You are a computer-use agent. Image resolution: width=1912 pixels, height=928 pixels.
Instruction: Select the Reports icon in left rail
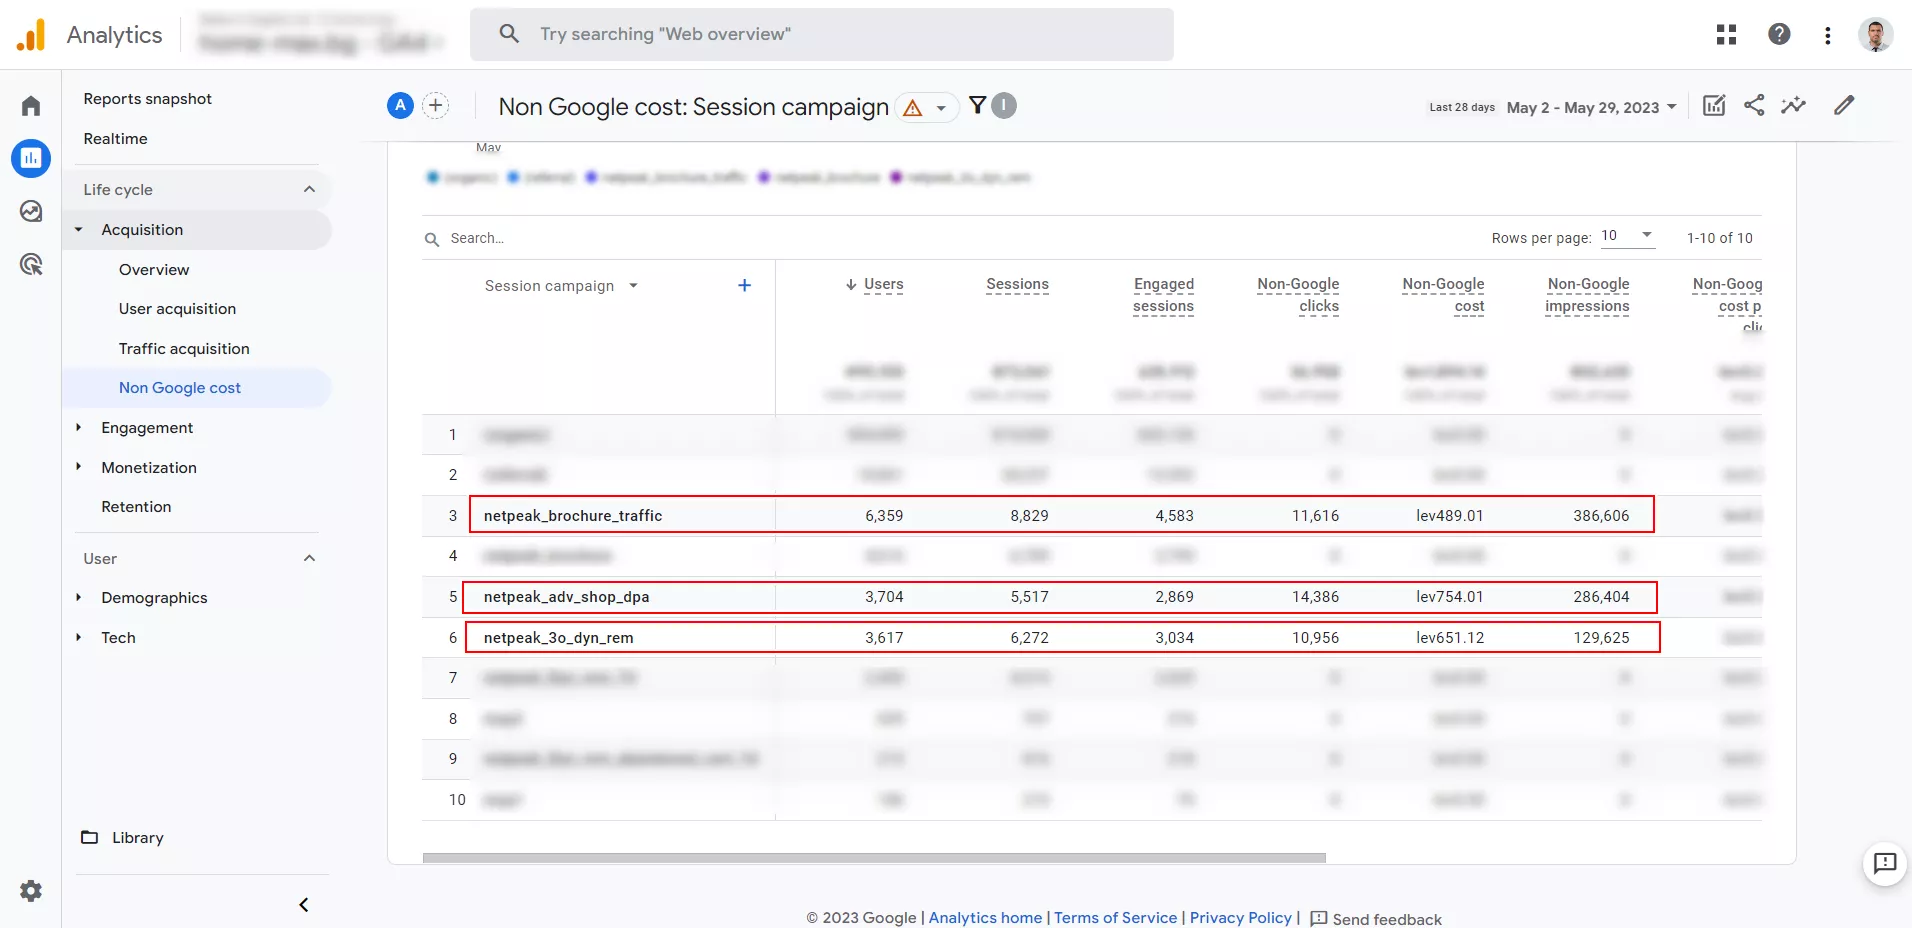click(x=31, y=158)
